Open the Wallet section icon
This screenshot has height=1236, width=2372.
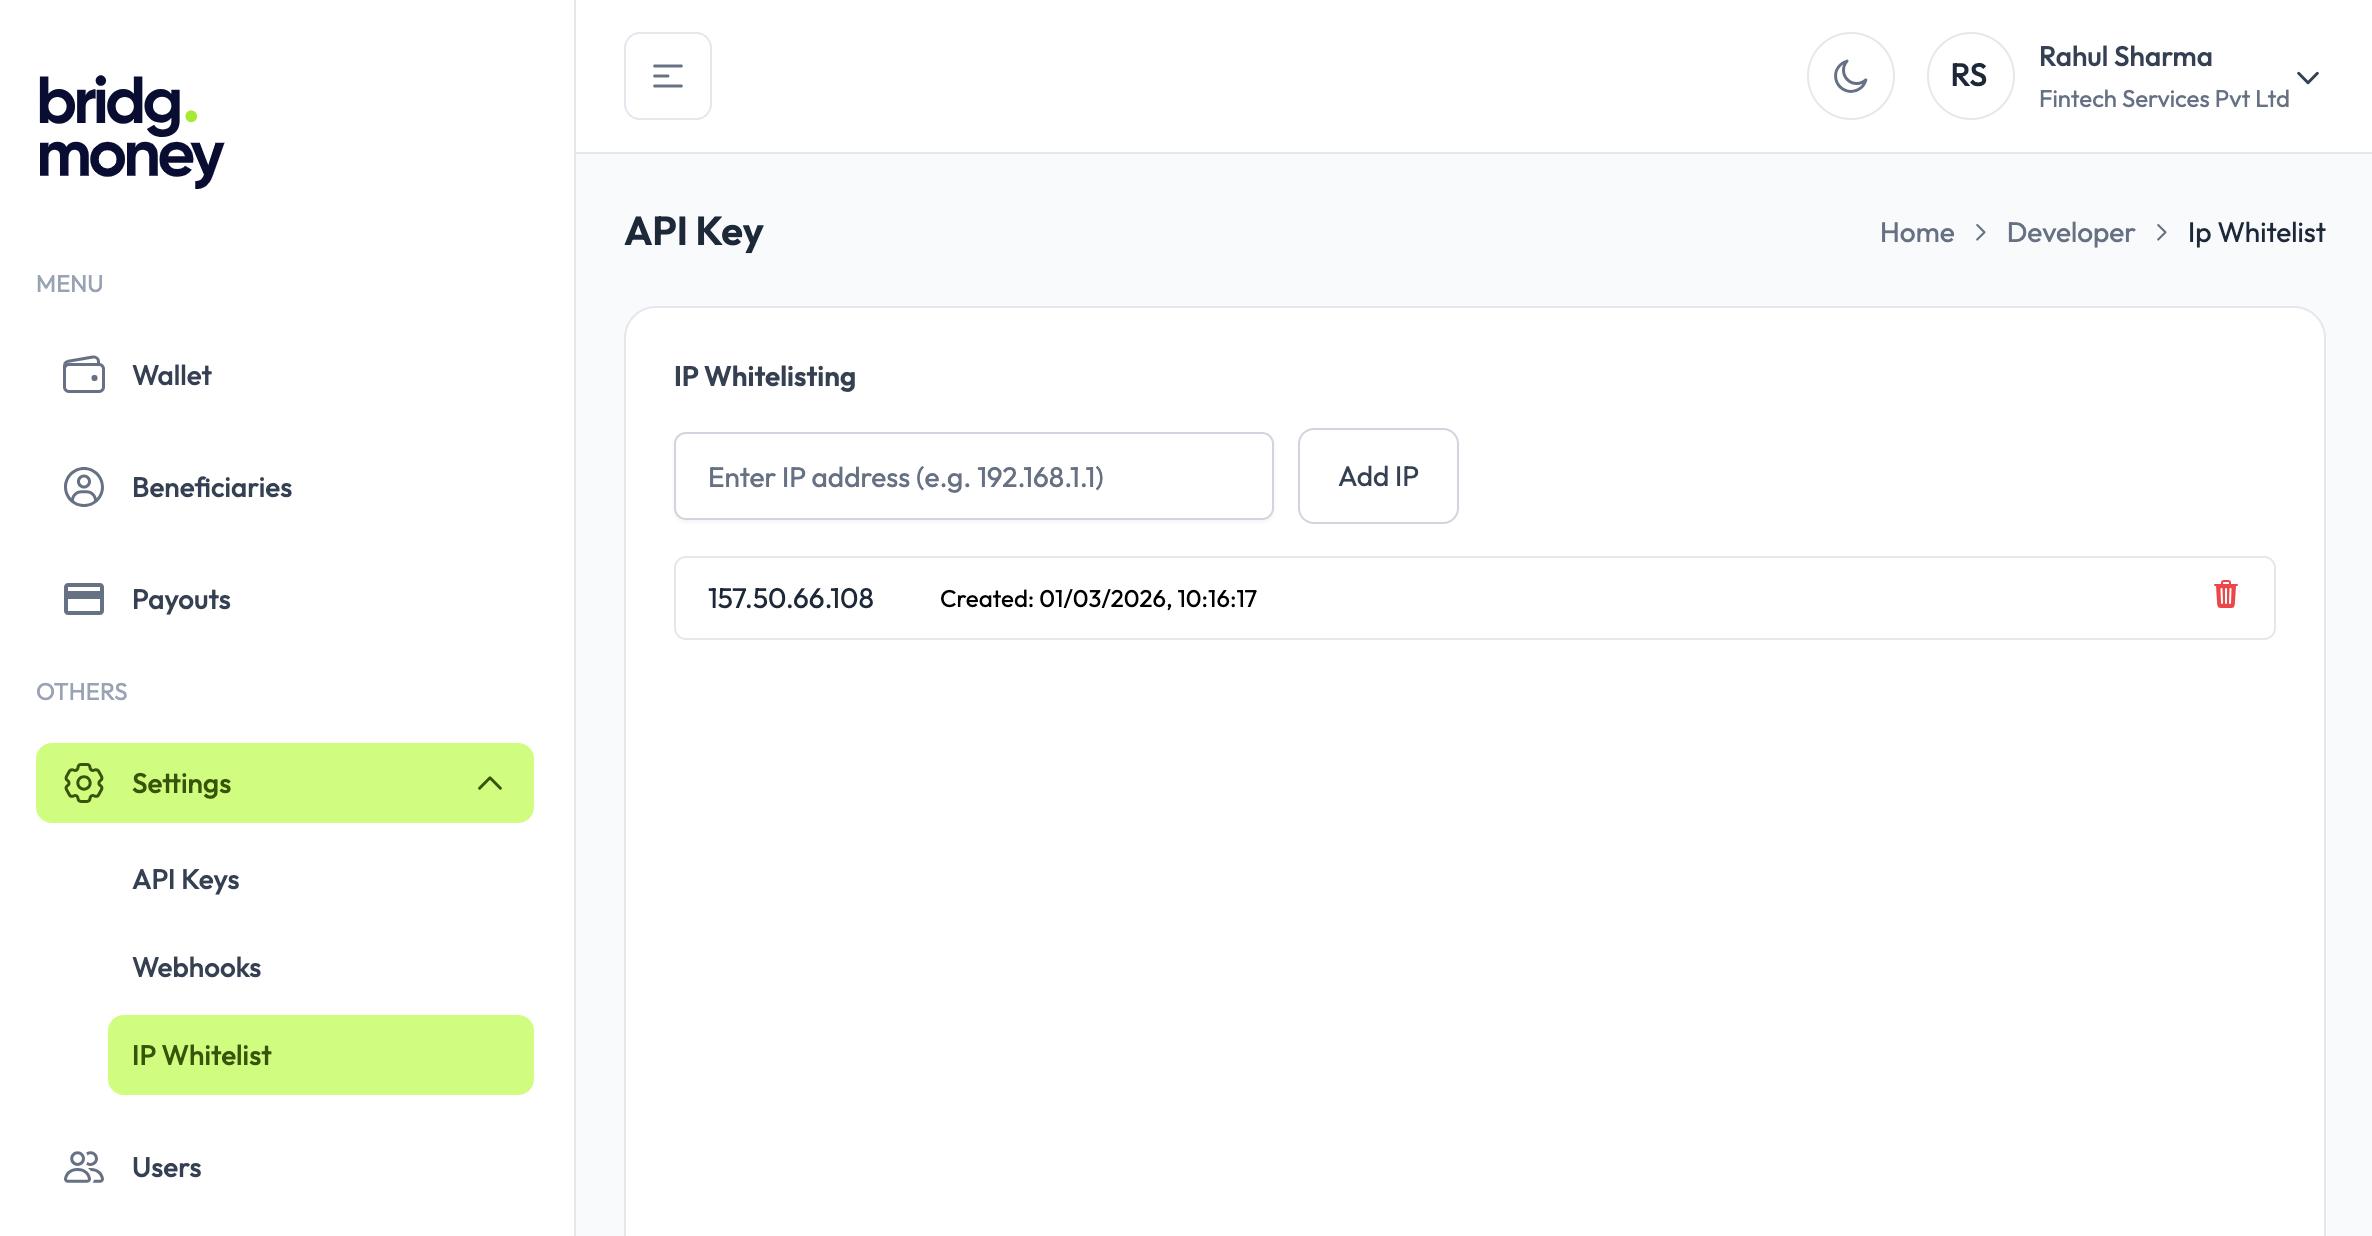[84, 375]
